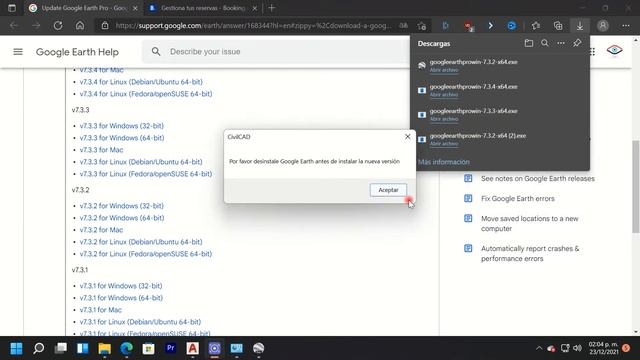
Task: Open Microsoft Edge from taskbar
Action: click(x=127, y=348)
